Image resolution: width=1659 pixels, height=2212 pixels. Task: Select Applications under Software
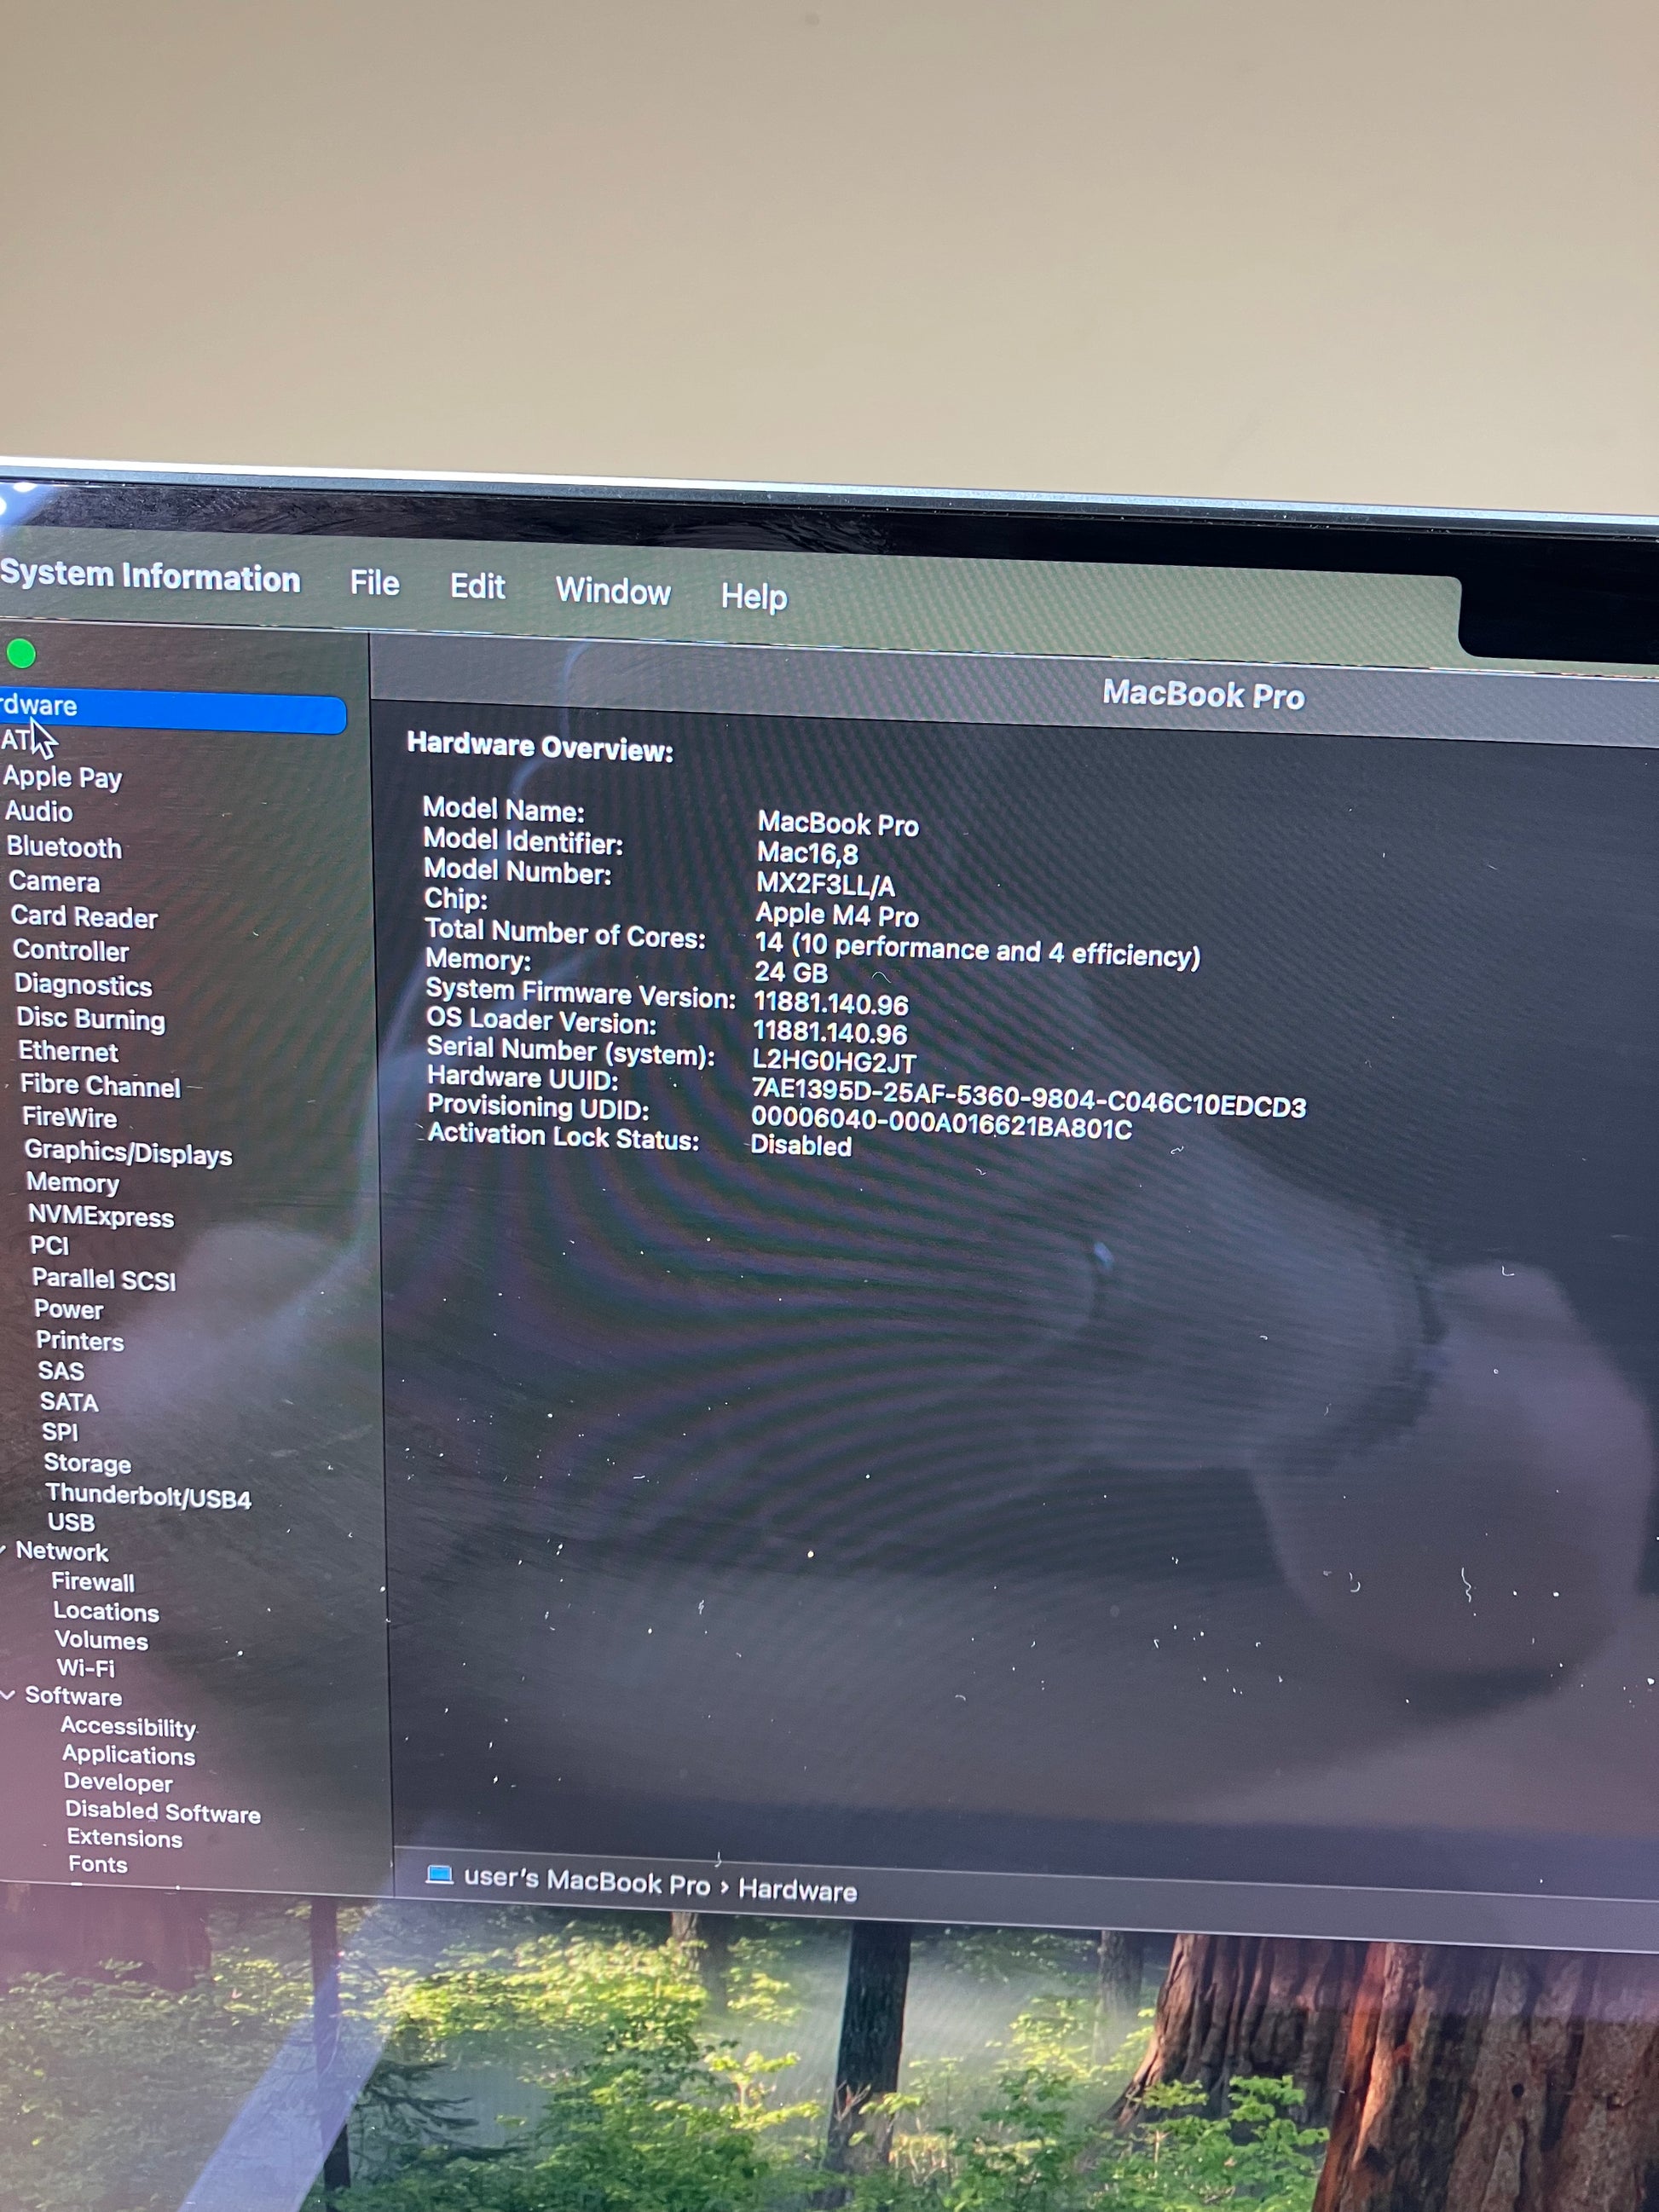pos(129,1755)
